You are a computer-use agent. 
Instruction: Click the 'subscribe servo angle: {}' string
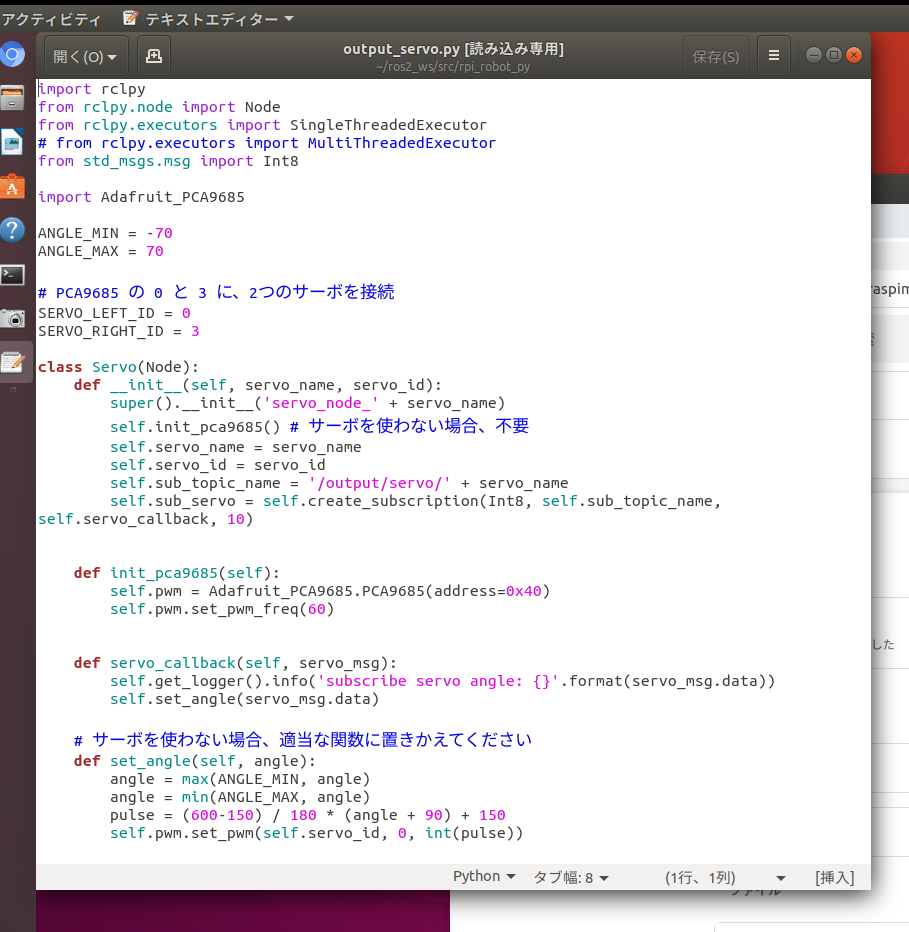pos(438,681)
